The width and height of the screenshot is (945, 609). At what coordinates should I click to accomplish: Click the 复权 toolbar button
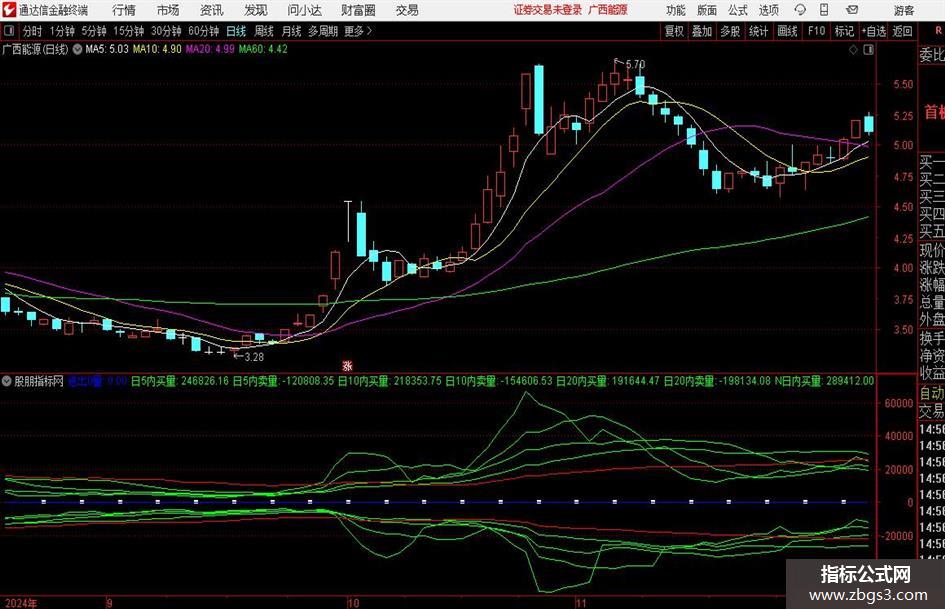coord(674,31)
